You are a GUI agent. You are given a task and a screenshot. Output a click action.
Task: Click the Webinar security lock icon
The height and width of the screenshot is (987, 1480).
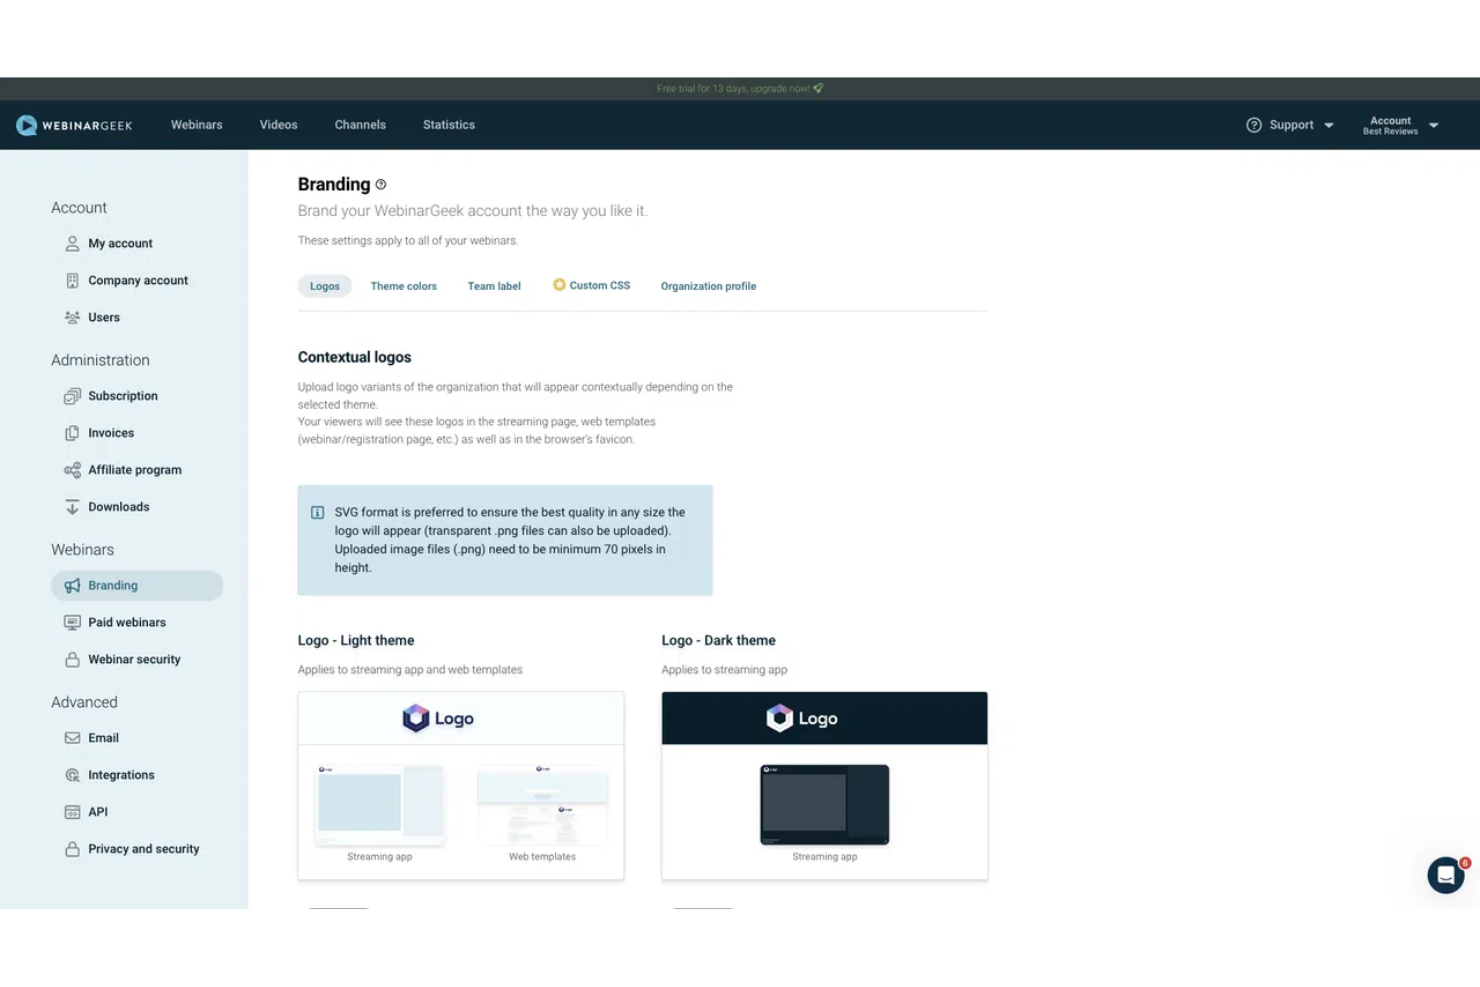pos(71,659)
